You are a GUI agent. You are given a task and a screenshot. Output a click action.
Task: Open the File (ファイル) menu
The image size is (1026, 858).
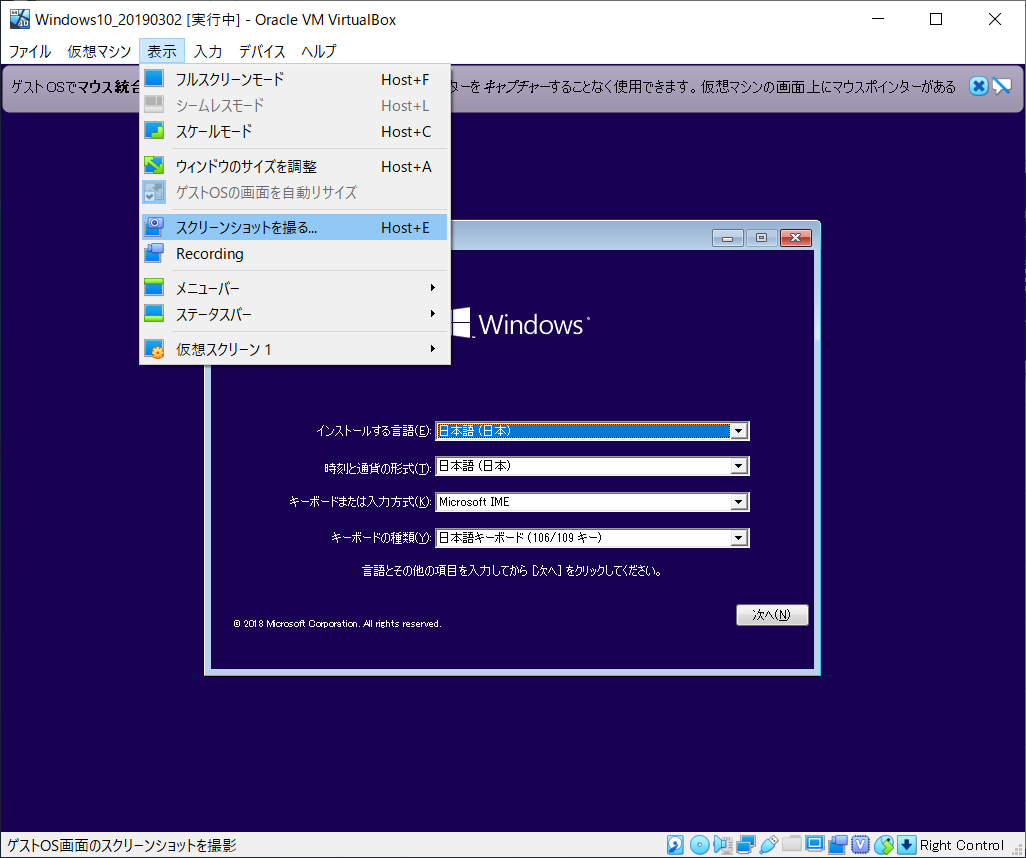[x=29, y=51]
